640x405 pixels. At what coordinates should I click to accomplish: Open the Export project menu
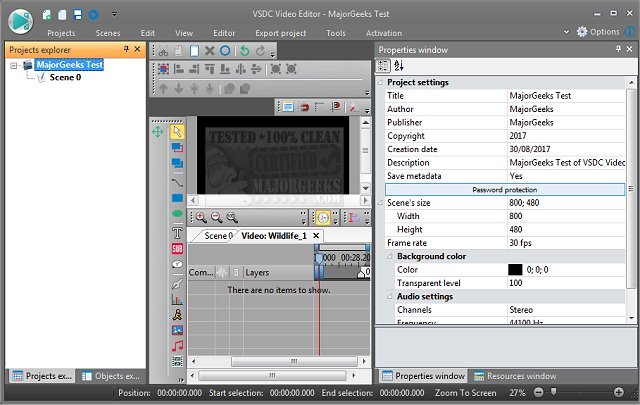[x=281, y=33]
